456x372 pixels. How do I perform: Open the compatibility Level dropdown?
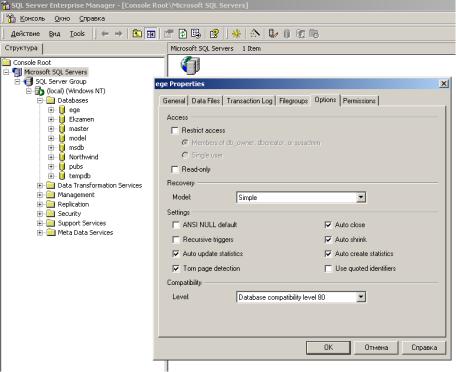pyautogui.click(x=361, y=297)
